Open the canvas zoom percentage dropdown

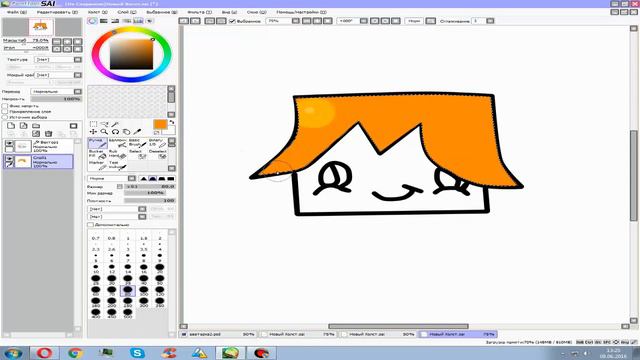click(282, 21)
